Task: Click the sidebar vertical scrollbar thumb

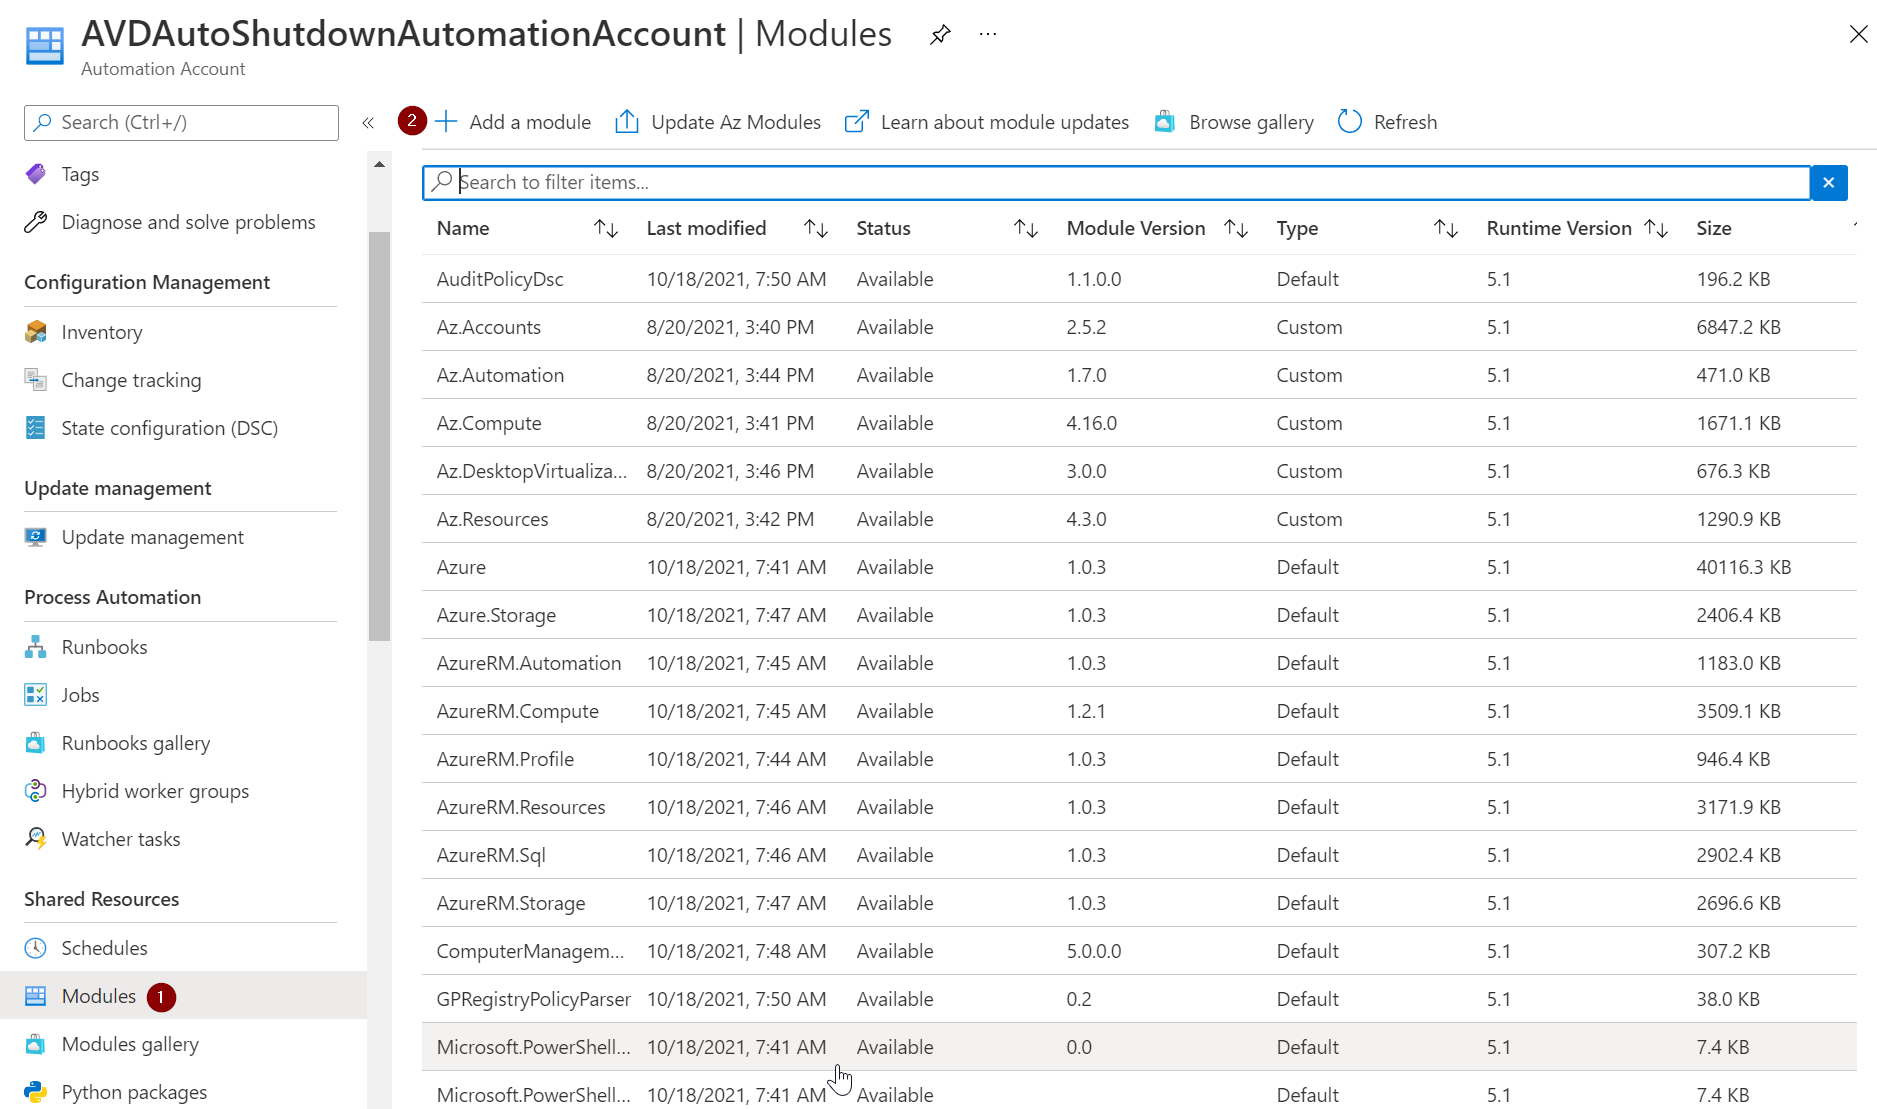Action: coord(379,436)
